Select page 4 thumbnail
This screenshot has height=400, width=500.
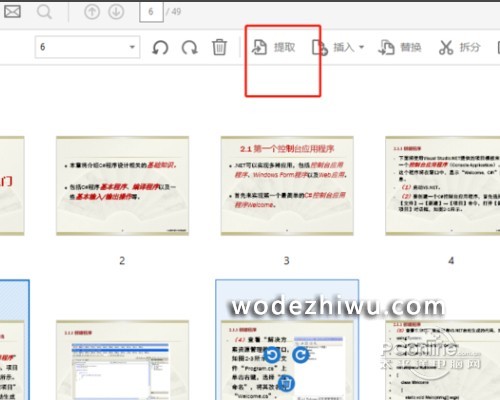coord(443,186)
